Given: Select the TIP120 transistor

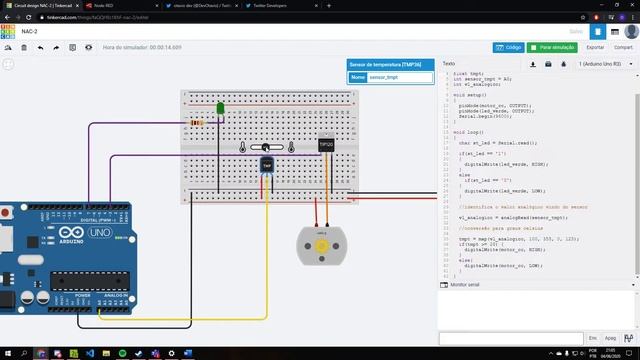Looking at the screenshot, I should (326, 144).
